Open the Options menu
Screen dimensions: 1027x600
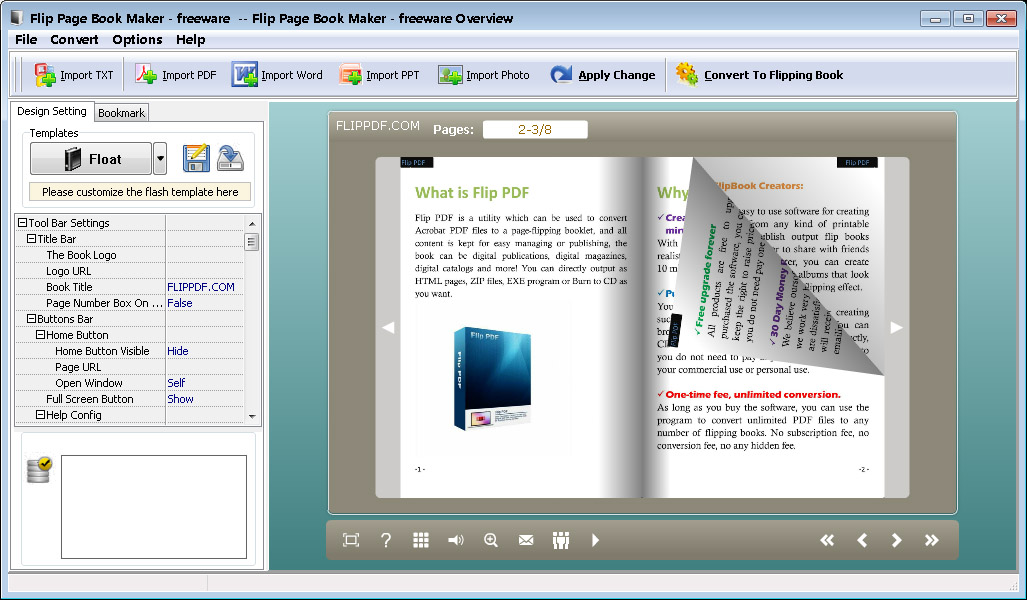pos(137,40)
